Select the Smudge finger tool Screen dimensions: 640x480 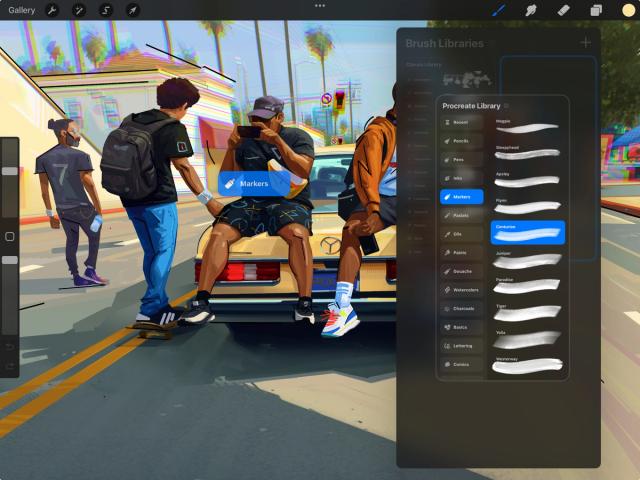(531, 10)
